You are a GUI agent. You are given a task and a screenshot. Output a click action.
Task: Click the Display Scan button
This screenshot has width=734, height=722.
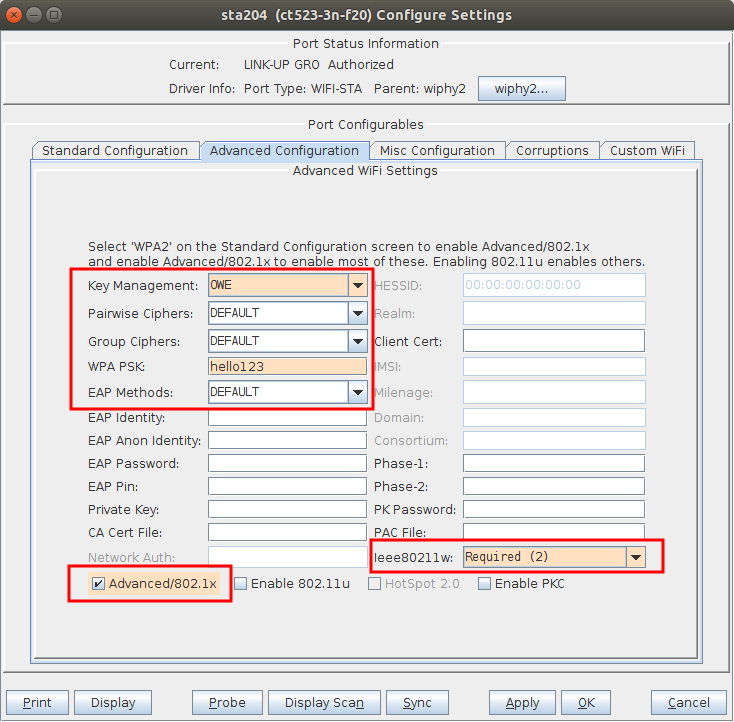[324, 702]
